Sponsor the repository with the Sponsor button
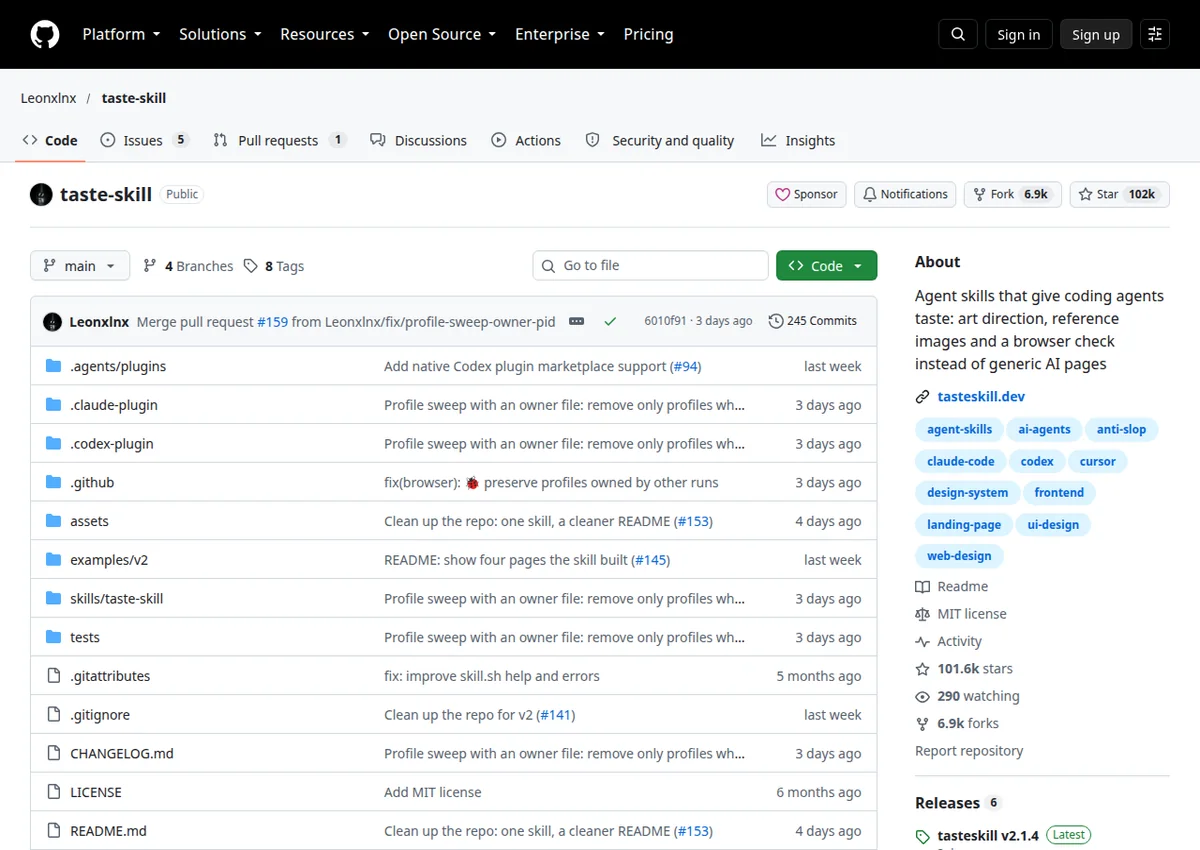The height and width of the screenshot is (850, 1200). click(807, 194)
